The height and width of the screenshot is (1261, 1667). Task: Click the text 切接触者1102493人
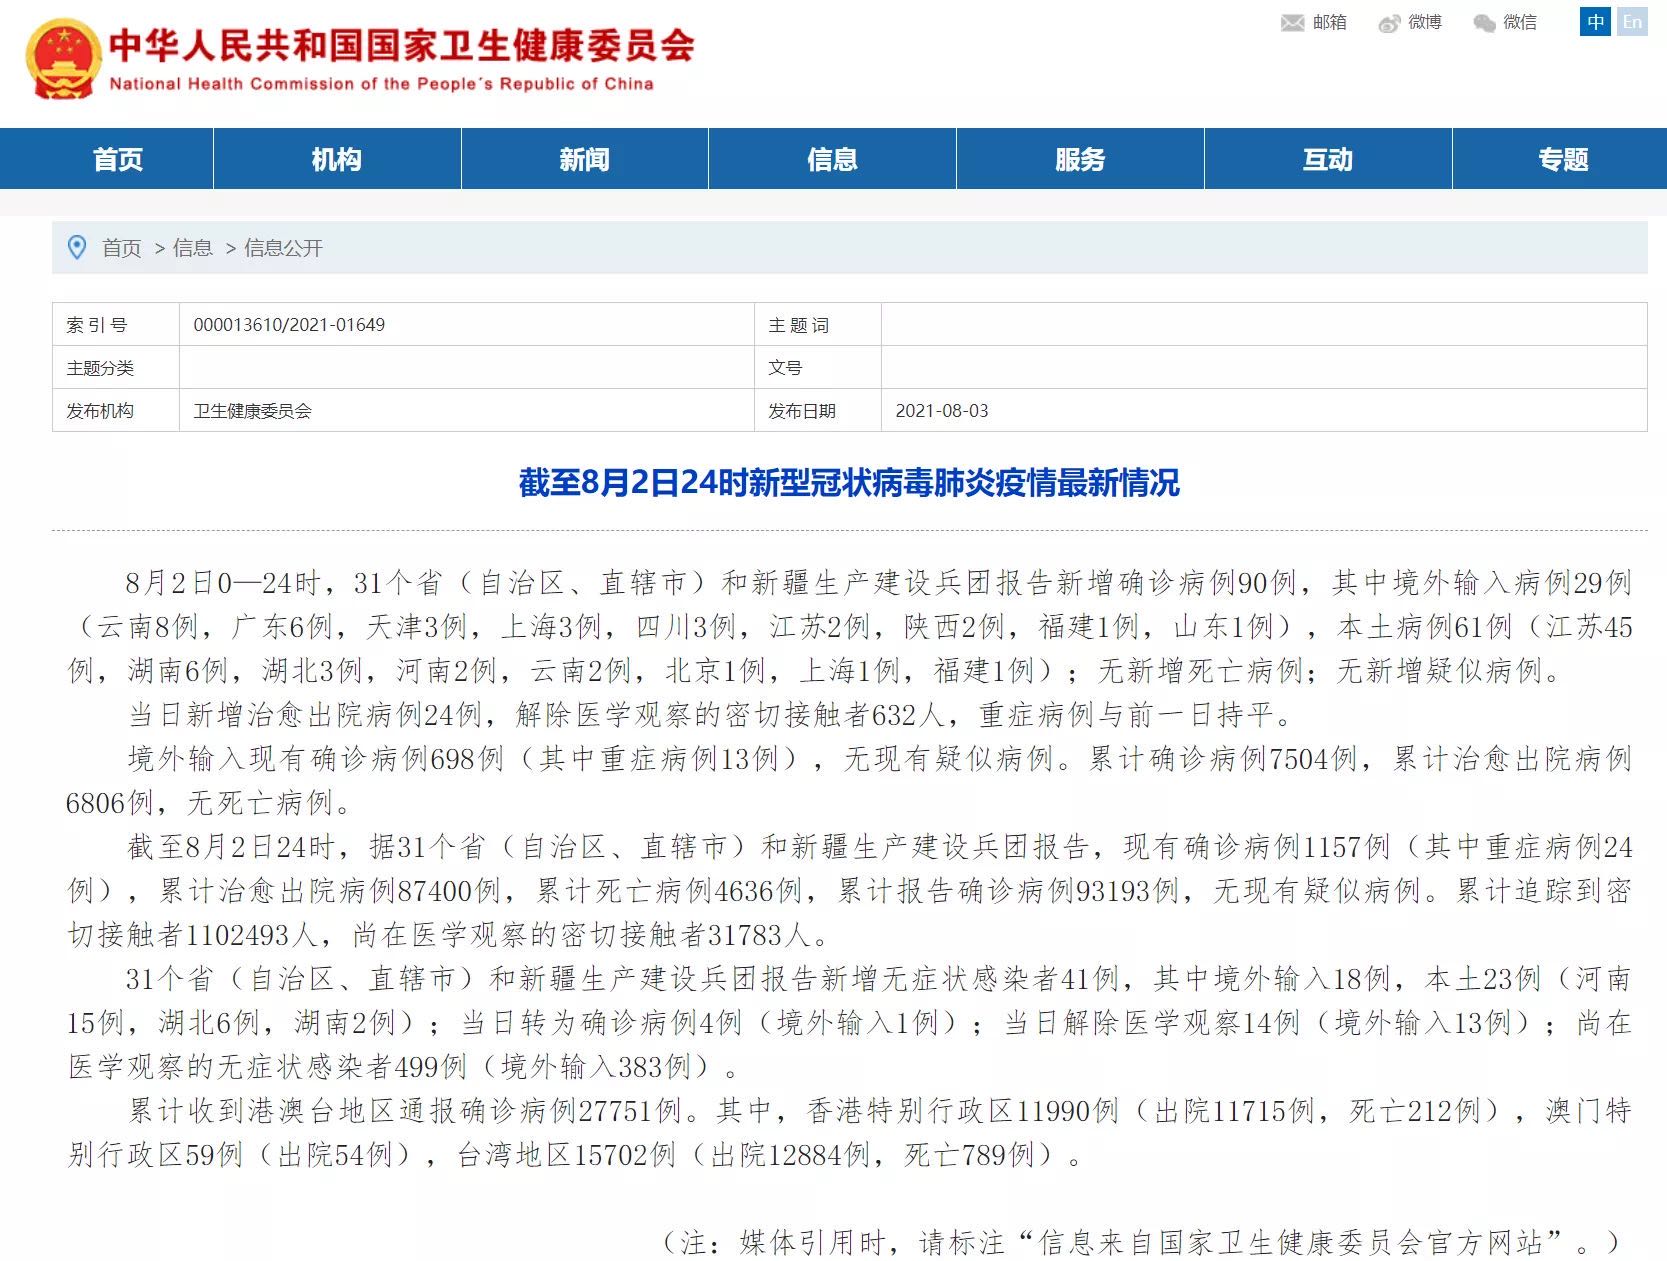(x=192, y=935)
